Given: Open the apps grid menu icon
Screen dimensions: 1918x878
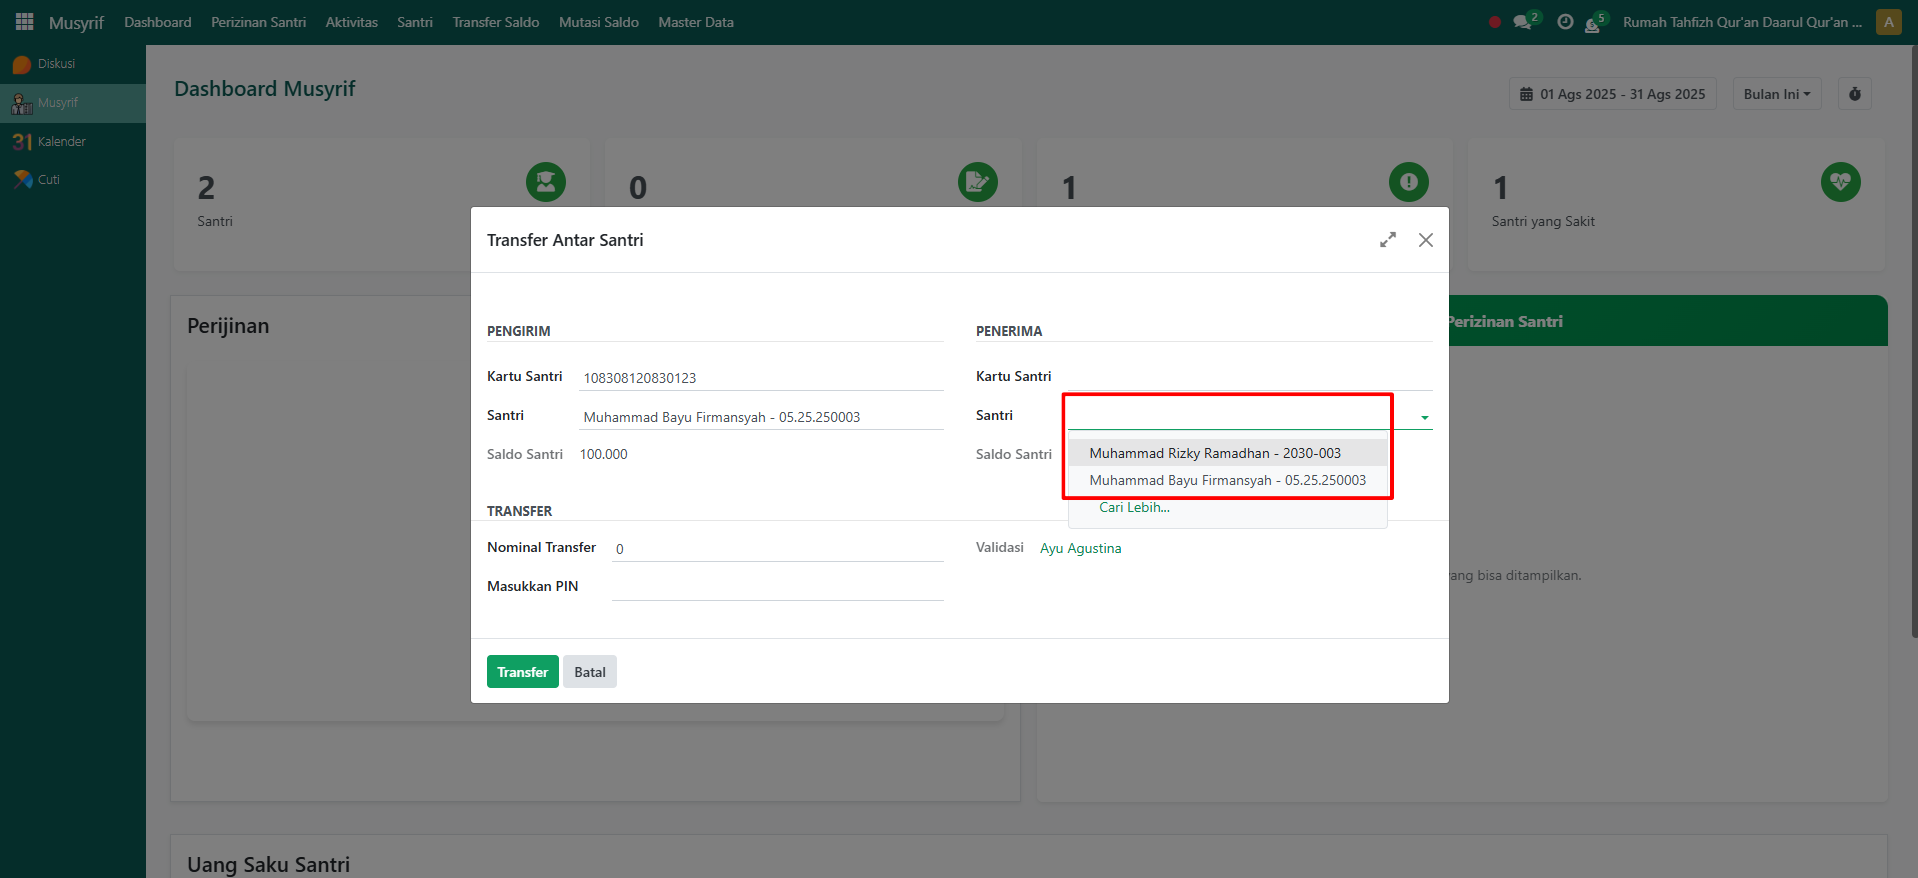Looking at the screenshot, I should [25, 22].
